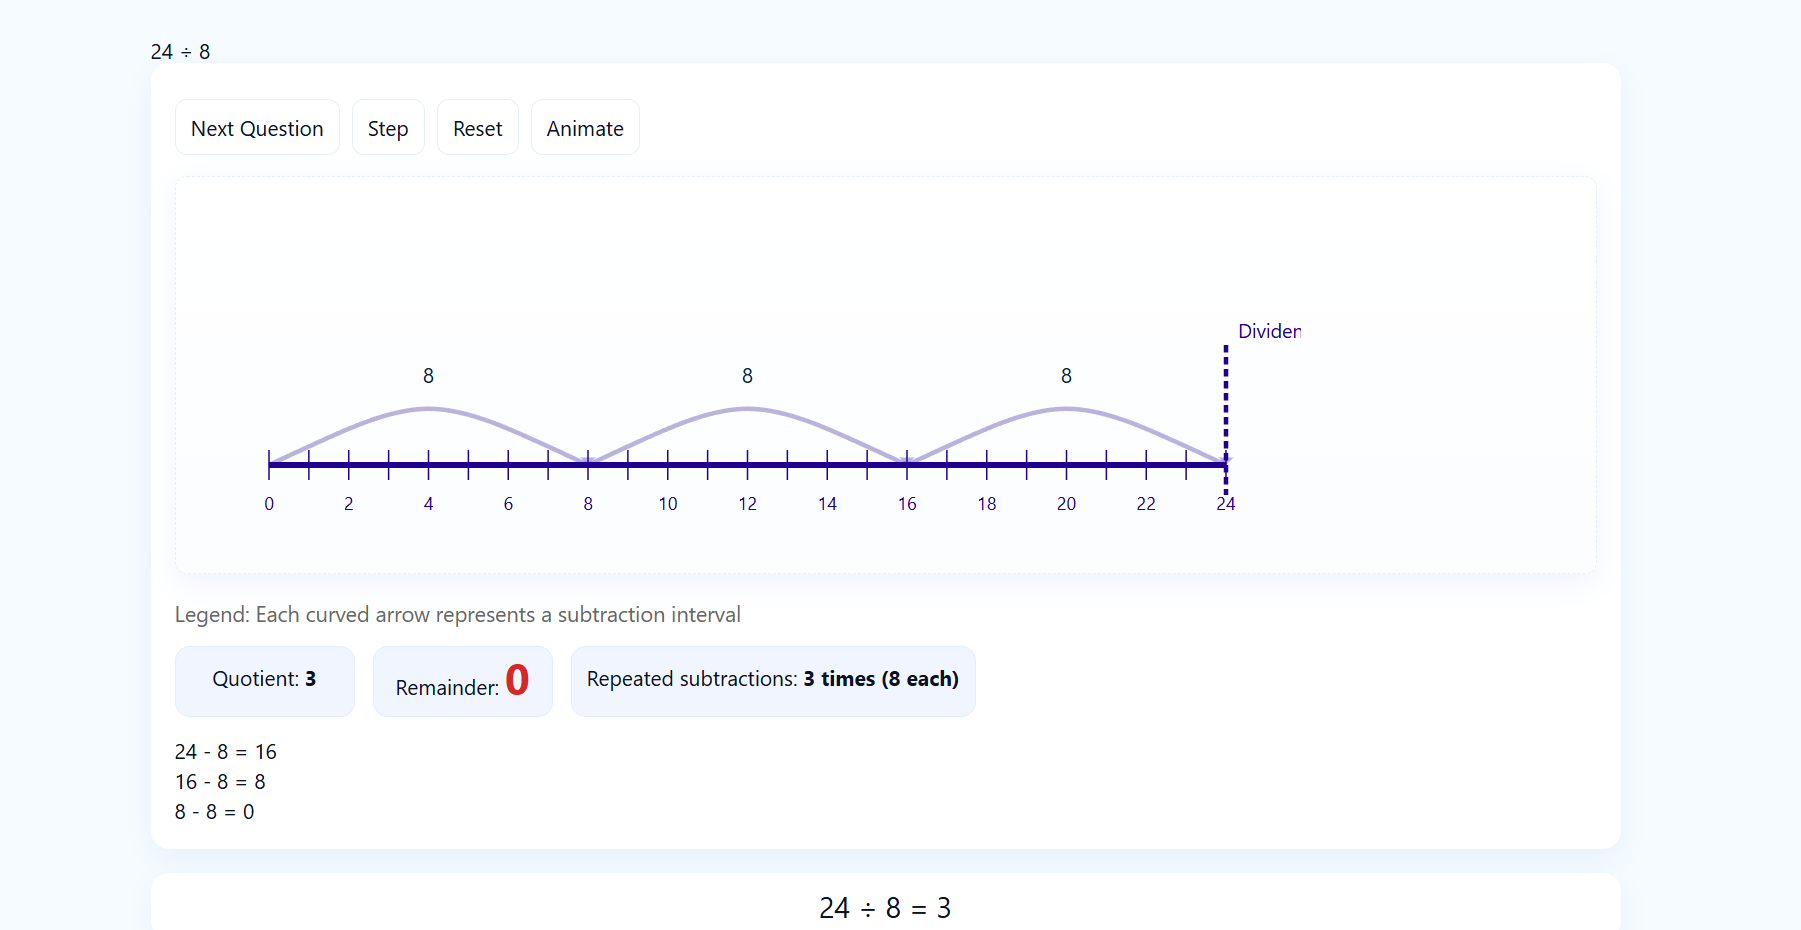
Task: Click the Next Question button
Action: (257, 127)
